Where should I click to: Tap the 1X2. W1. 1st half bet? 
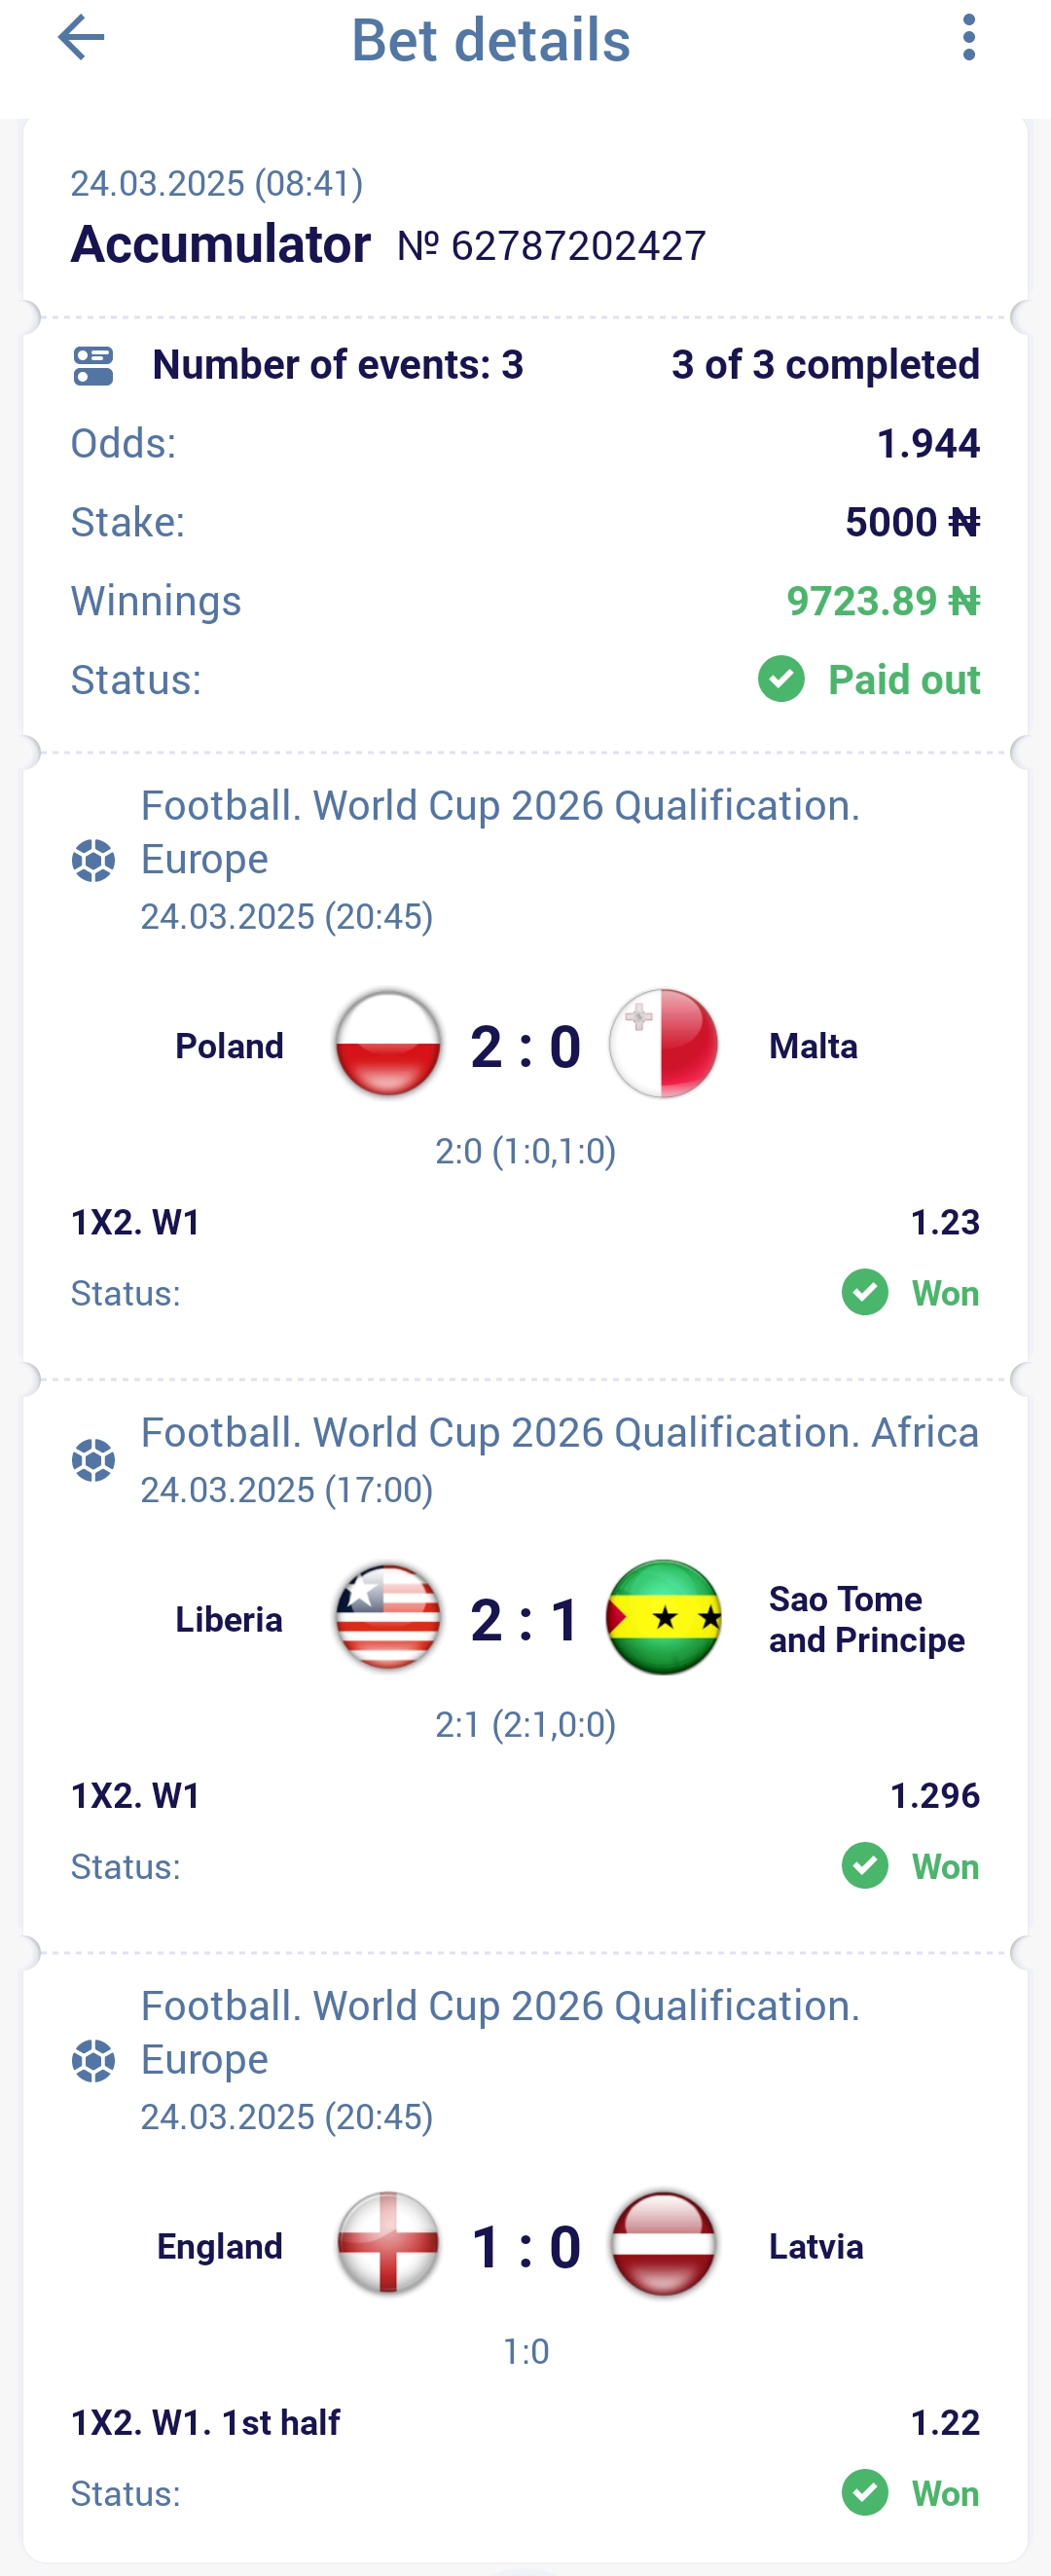pos(205,2422)
